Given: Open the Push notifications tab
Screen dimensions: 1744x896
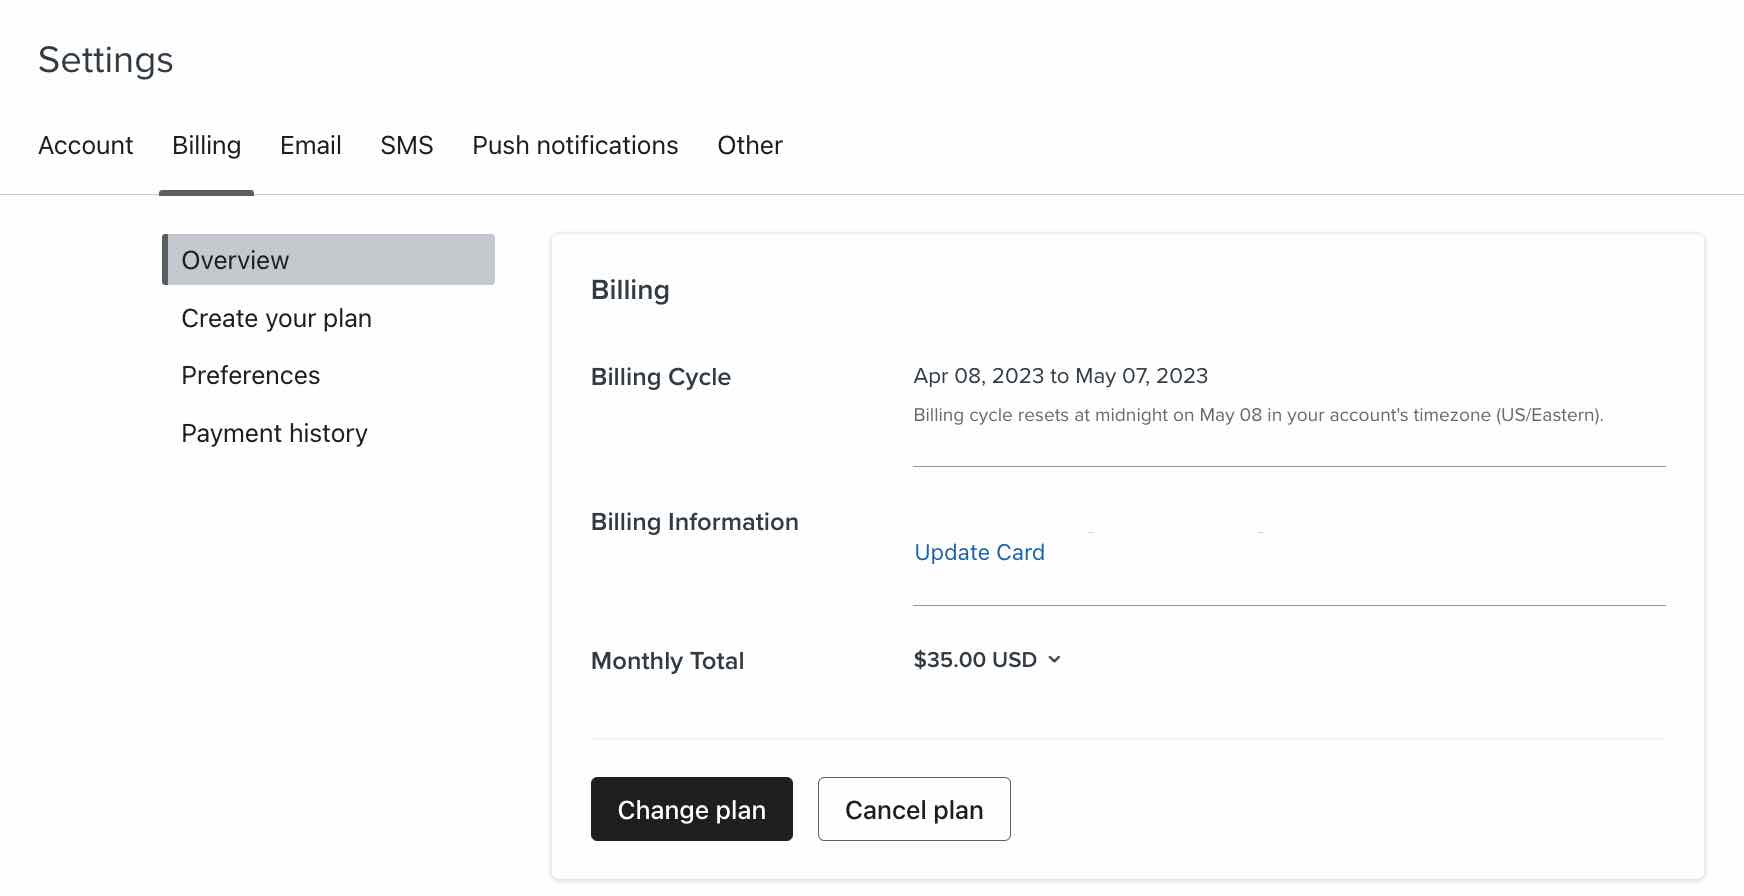Looking at the screenshot, I should click(x=575, y=146).
